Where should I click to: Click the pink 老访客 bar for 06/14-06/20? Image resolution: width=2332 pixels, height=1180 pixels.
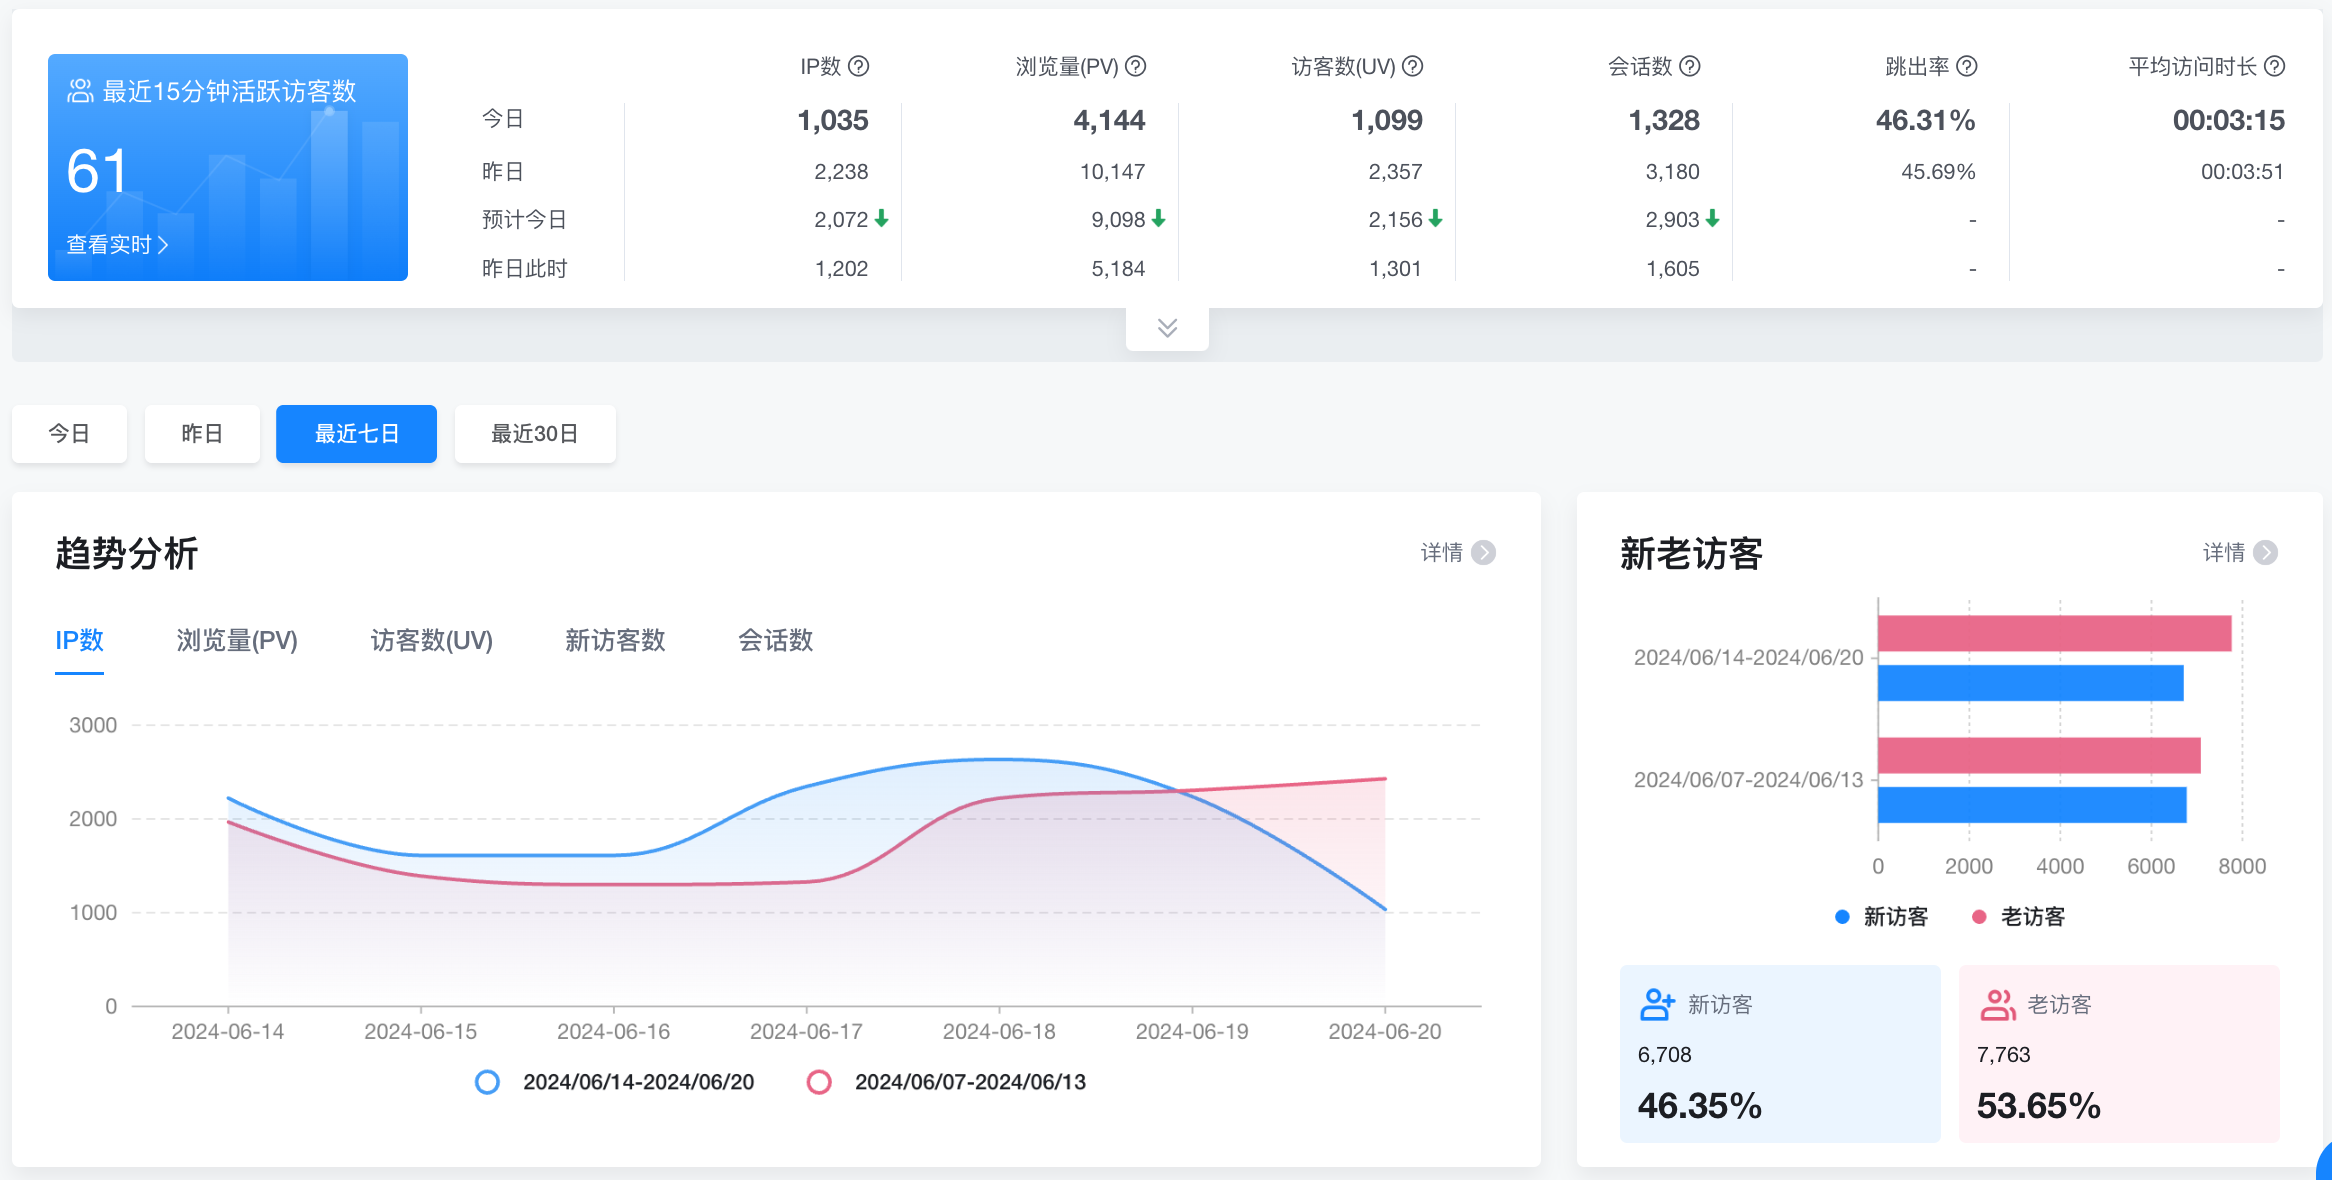tap(2054, 634)
